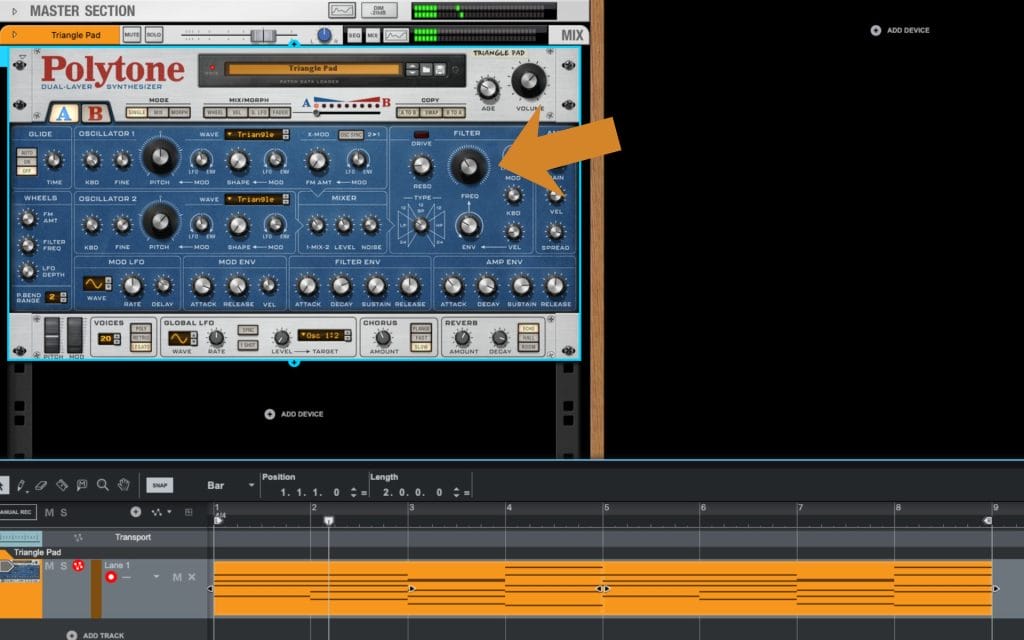The image size is (1024, 640).
Task: Solo the Triangle Pad mixer channel
Action: tap(154, 35)
